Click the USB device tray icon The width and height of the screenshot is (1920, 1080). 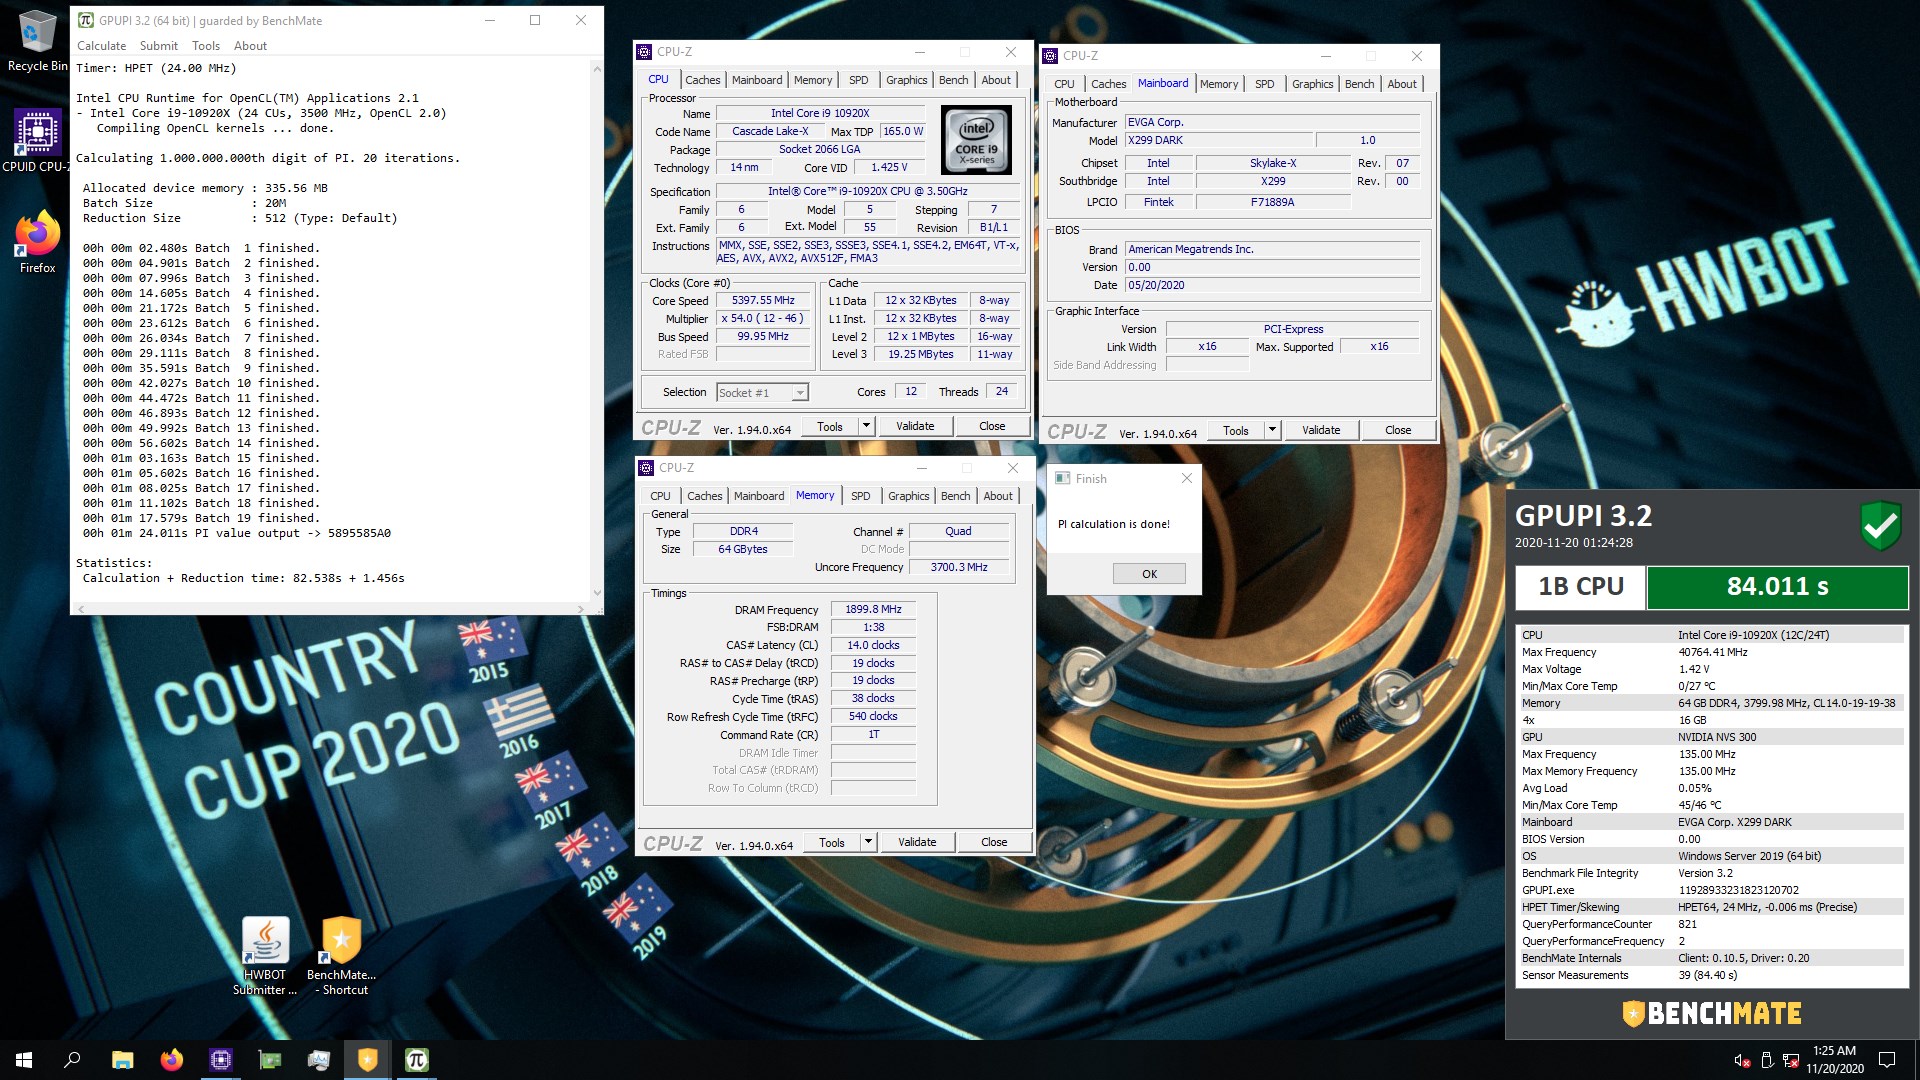click(1767, 1060)
